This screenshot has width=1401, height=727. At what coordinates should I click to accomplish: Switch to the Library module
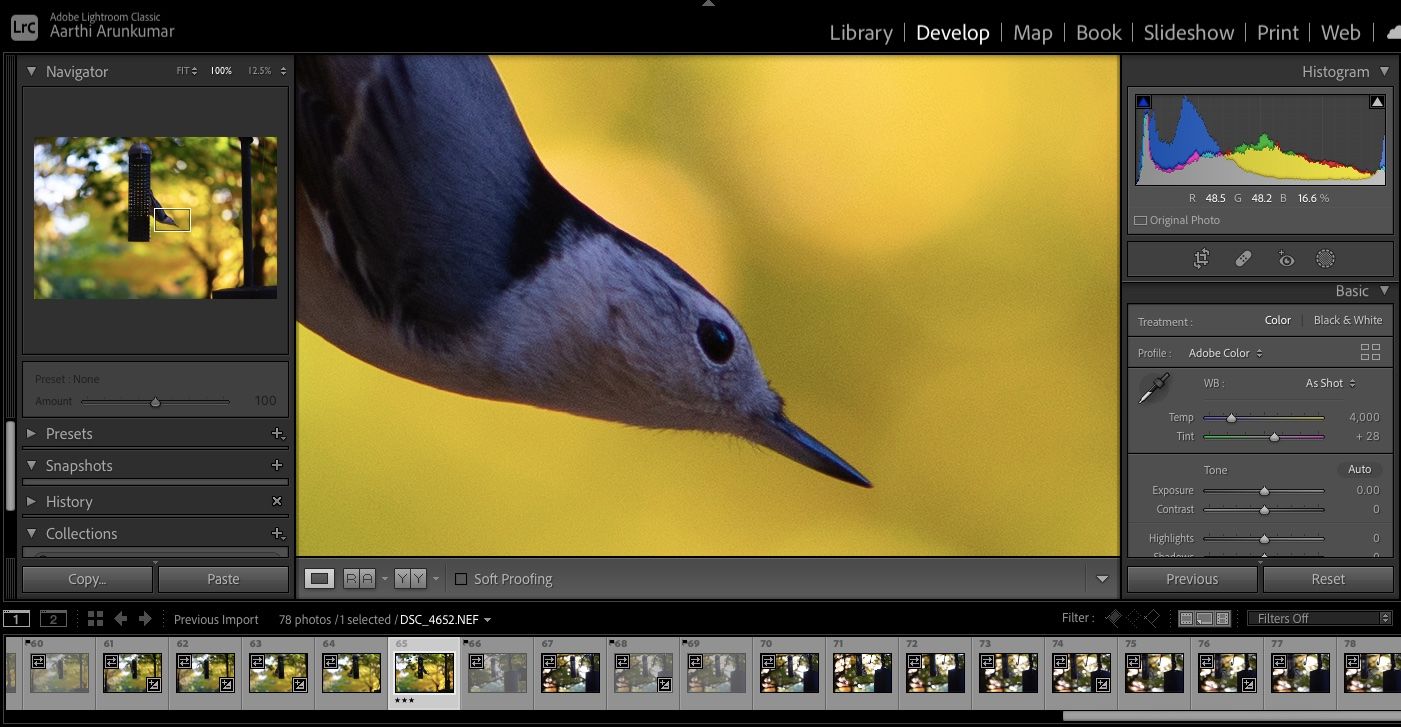click(860, 33)
